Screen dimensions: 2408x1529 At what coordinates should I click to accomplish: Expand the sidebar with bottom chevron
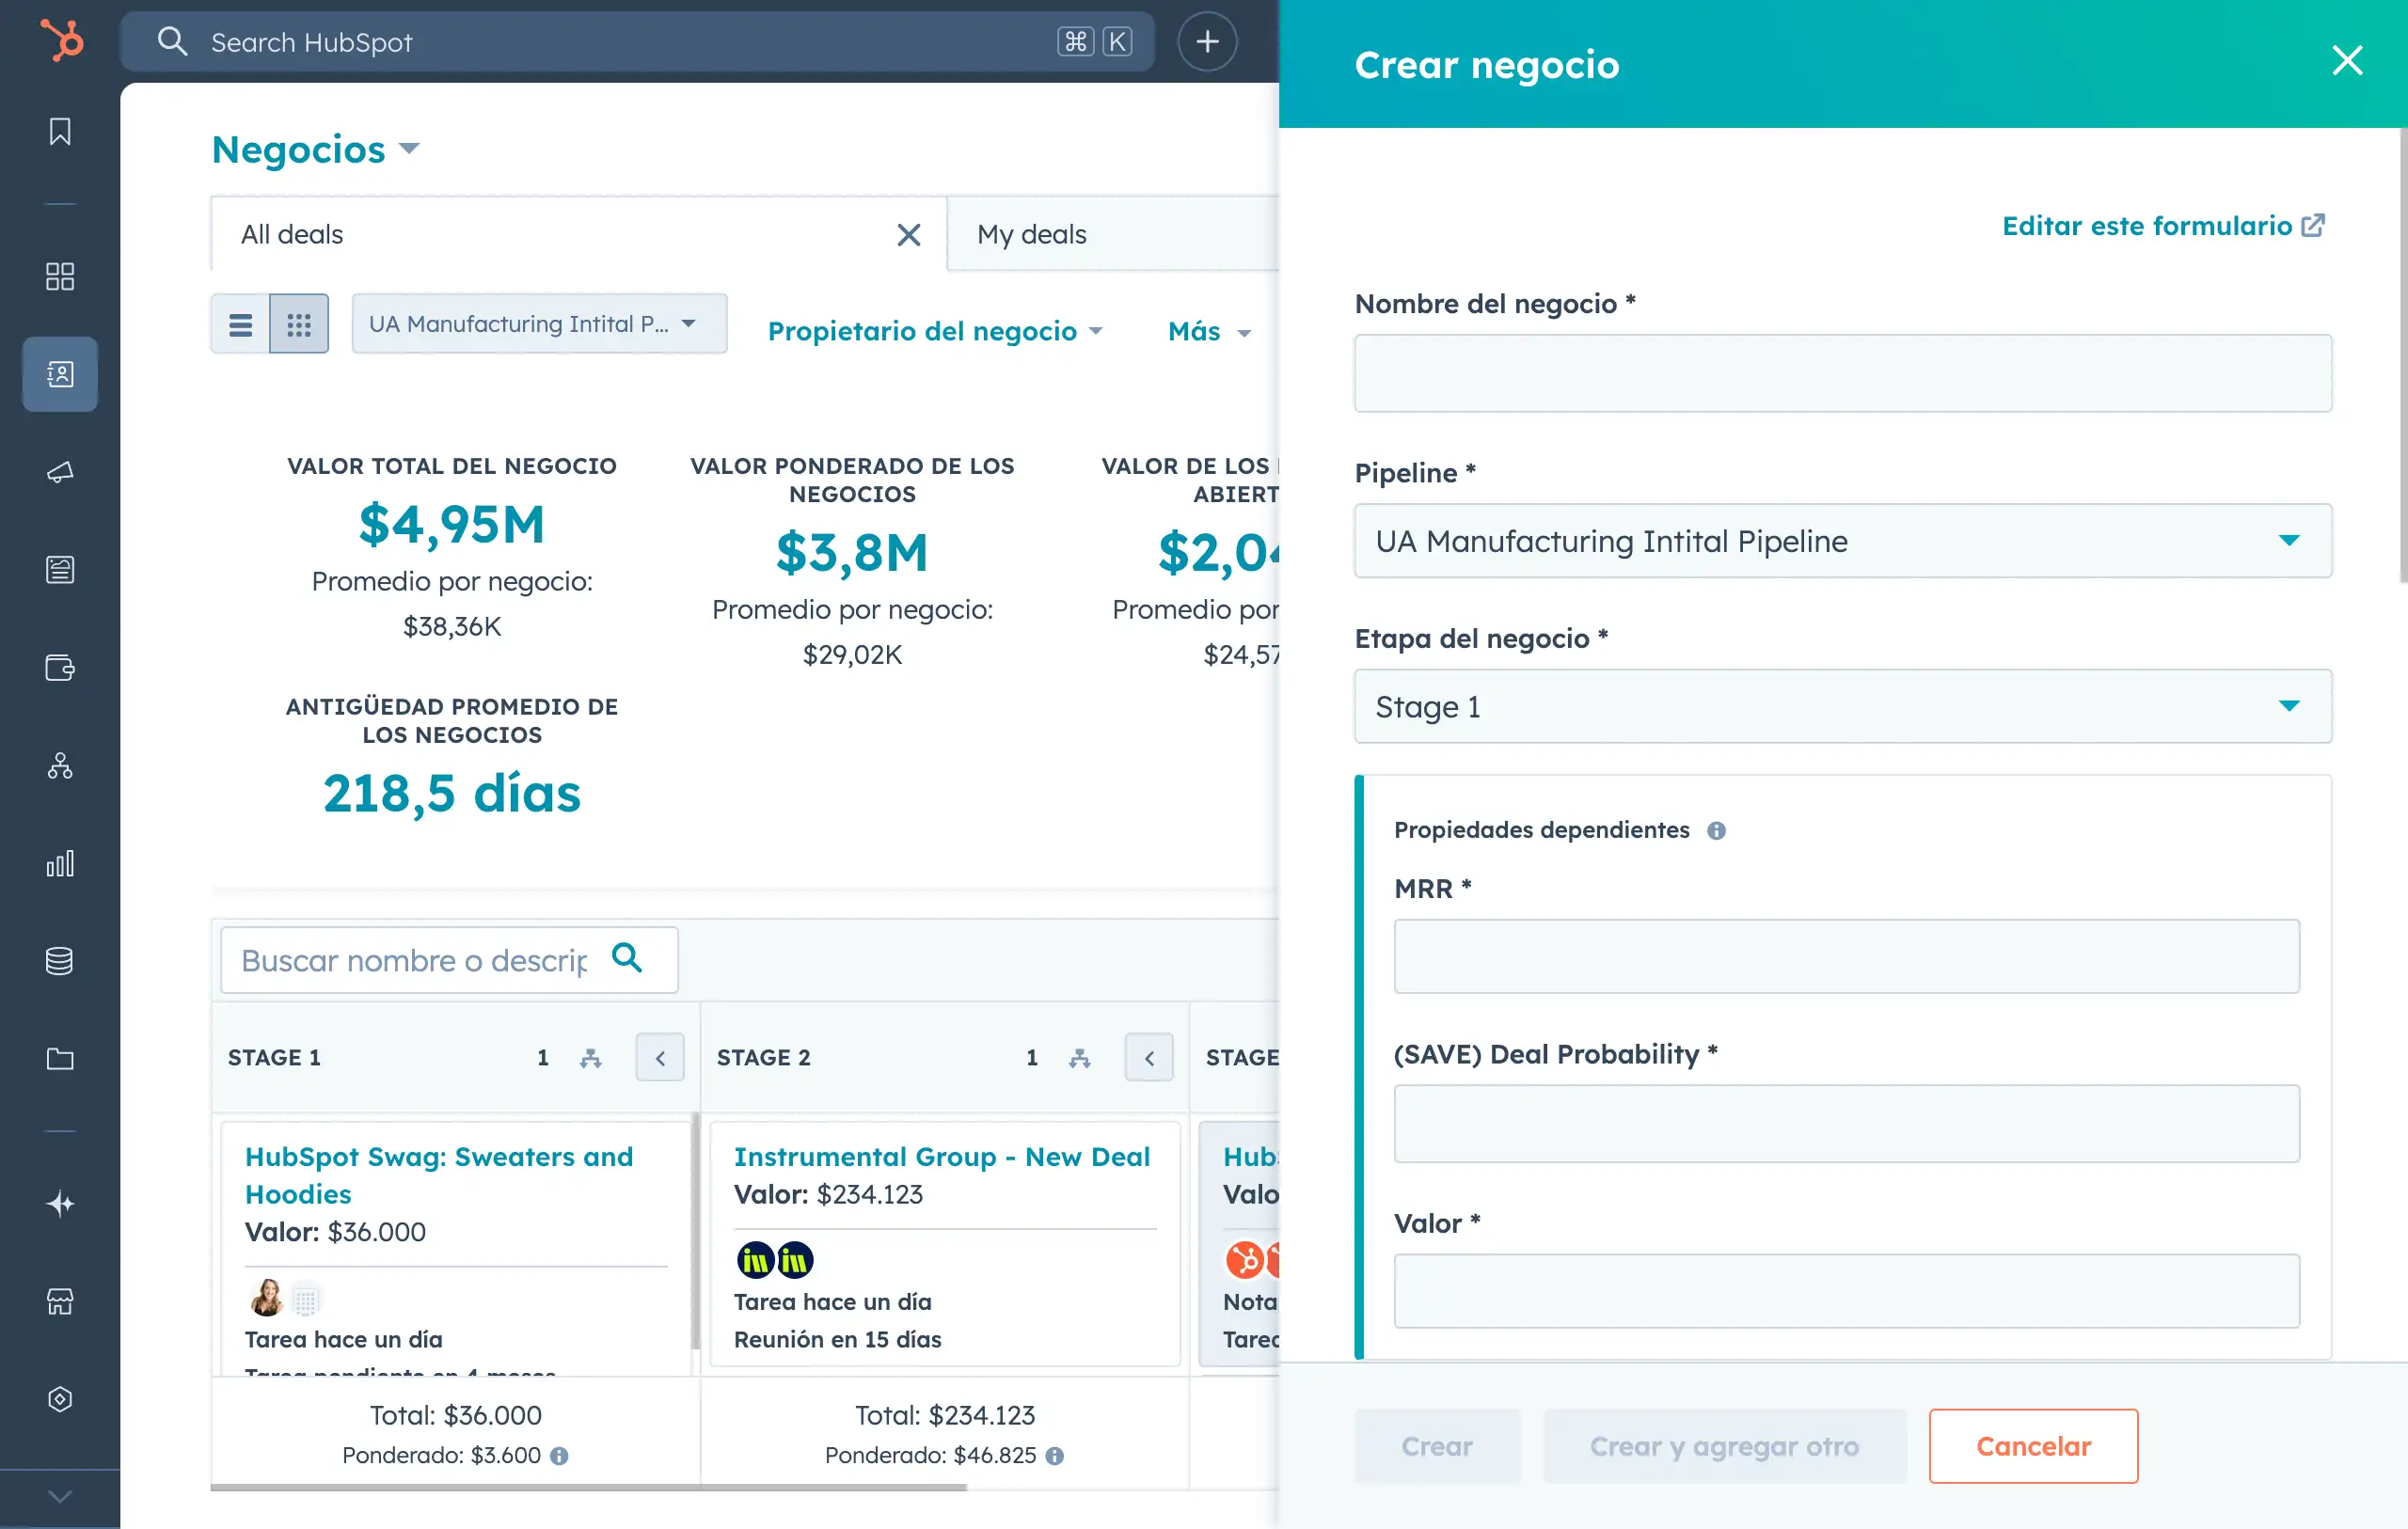[60, 1497]
